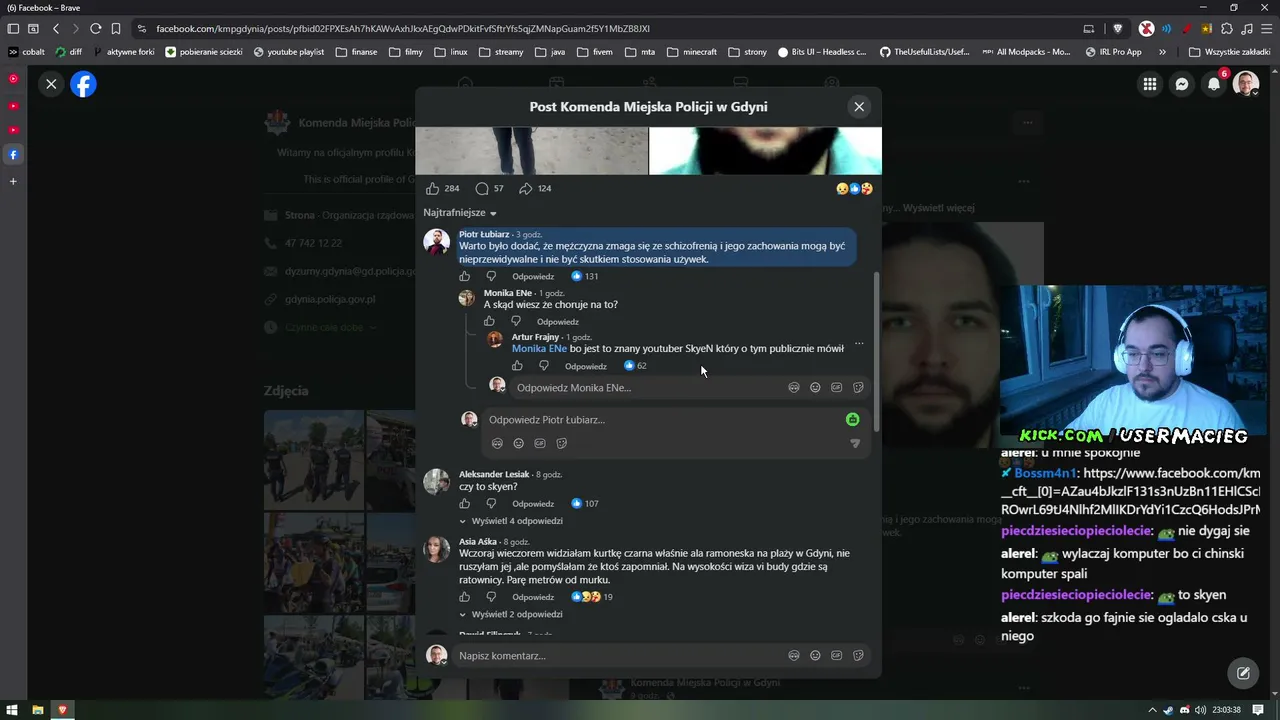Screen dimensions: 1280x720
Task: Open sticker picker in Monika ENe reply box
Action: [x=858, y=388]
